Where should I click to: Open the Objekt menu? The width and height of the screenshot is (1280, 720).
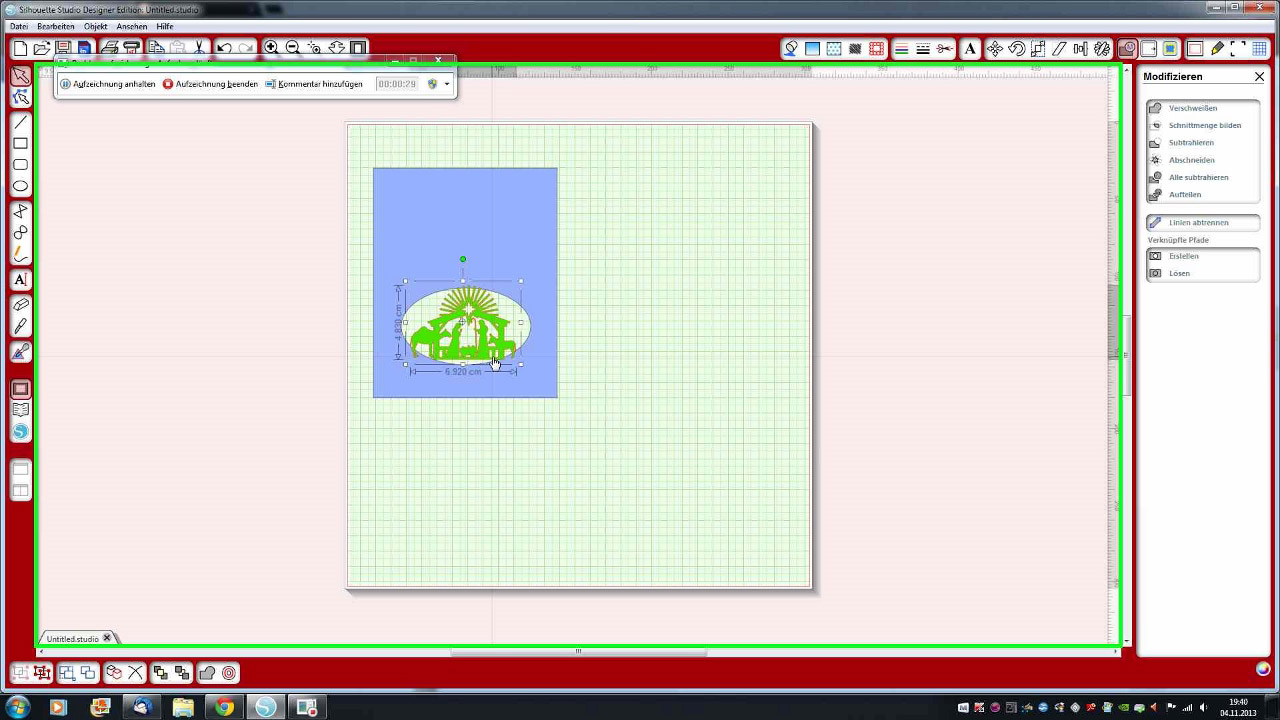point(96,26)
